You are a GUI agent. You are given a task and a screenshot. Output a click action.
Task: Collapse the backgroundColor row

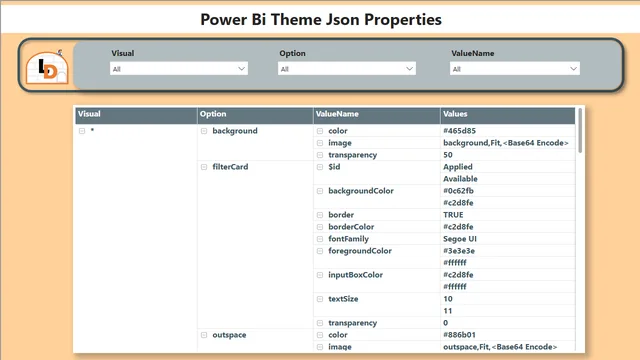click(x=320, y=191)
